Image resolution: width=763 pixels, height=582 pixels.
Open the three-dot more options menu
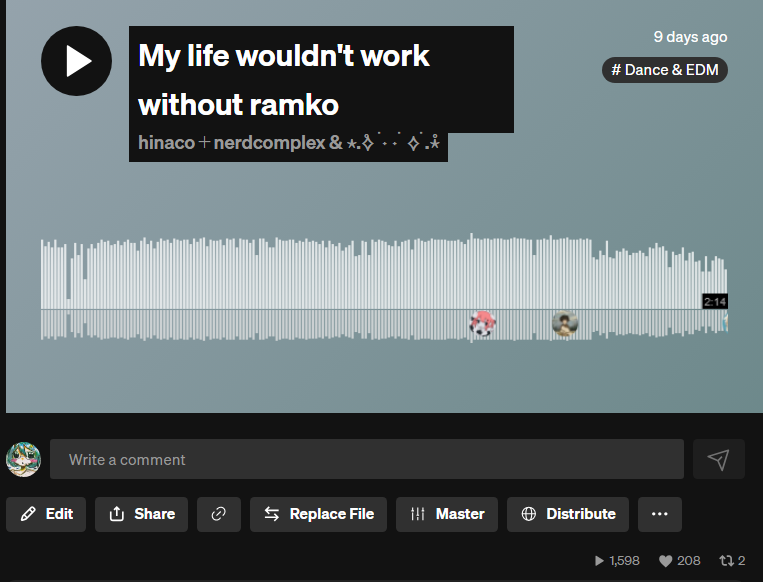[x=660, y=514]
